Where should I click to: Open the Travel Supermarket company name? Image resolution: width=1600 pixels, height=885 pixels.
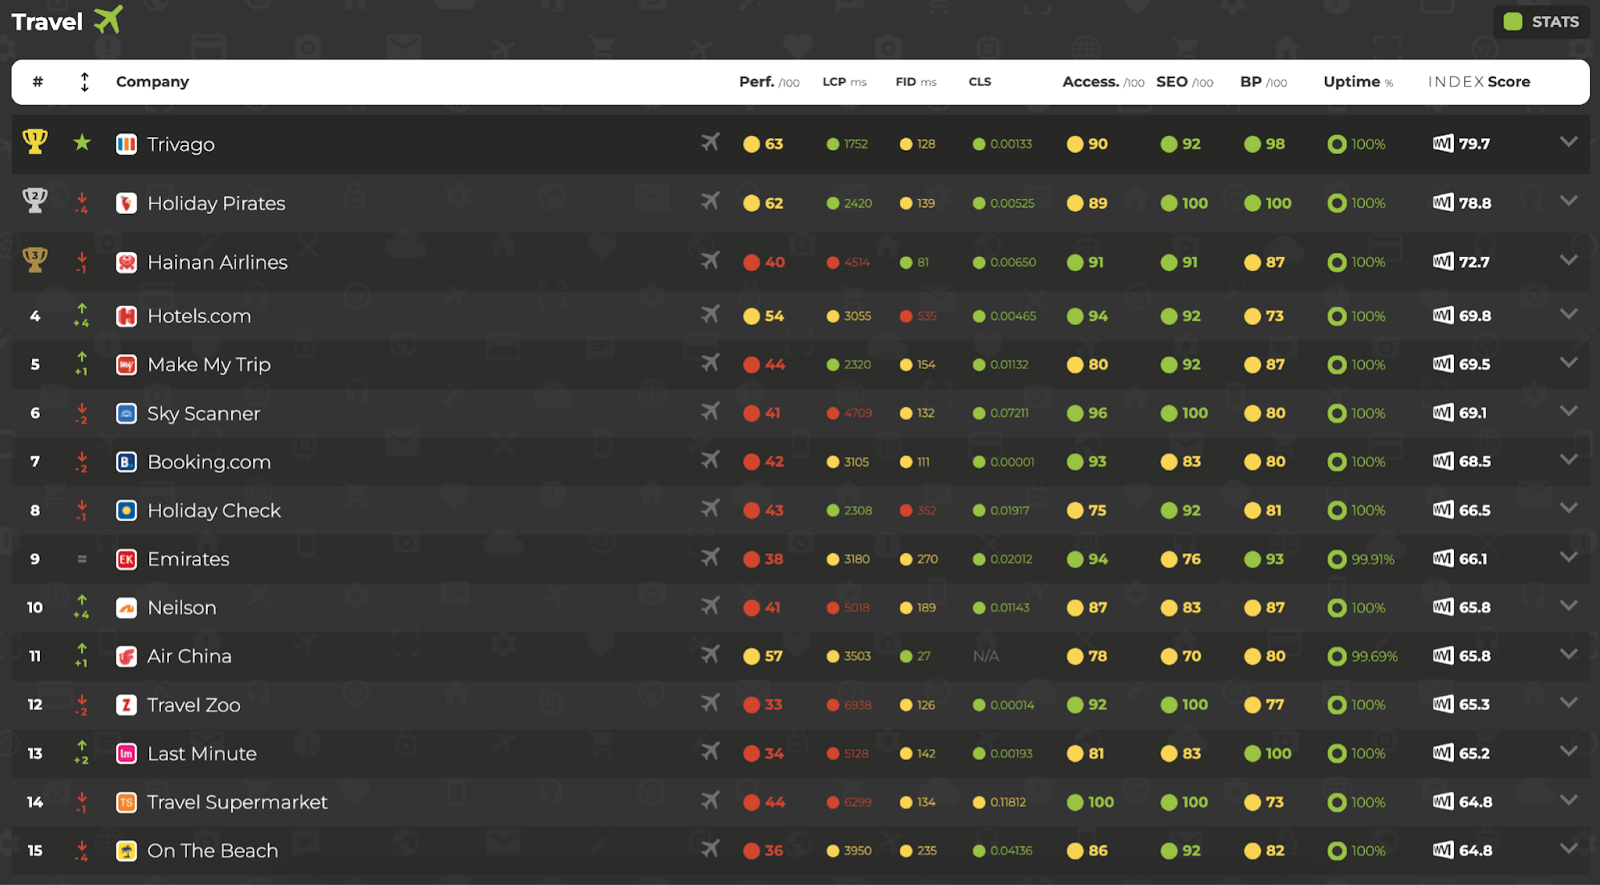[x=237, y=802]
